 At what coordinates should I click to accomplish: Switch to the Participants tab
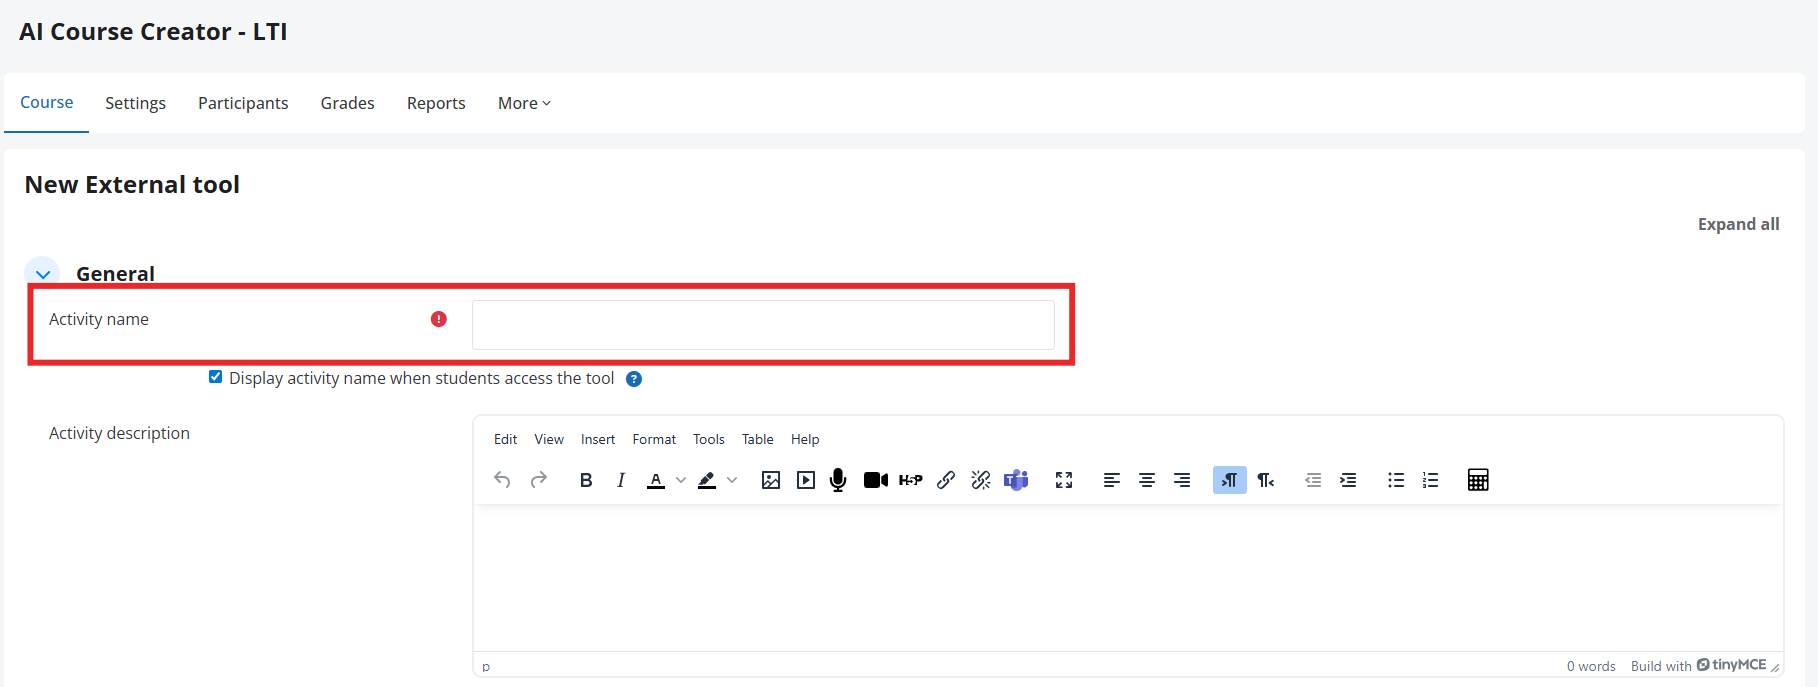pos(243,103)
